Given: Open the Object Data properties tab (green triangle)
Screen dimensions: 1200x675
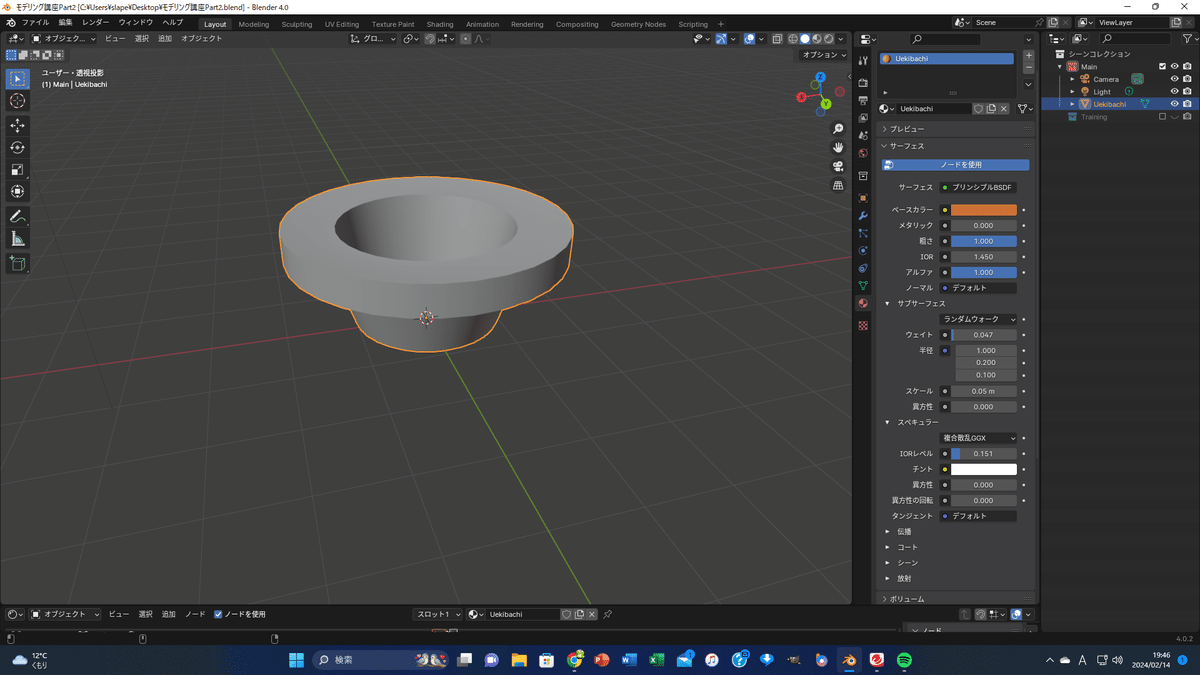Looking at the screenshot, I should (x=863, y=286).
